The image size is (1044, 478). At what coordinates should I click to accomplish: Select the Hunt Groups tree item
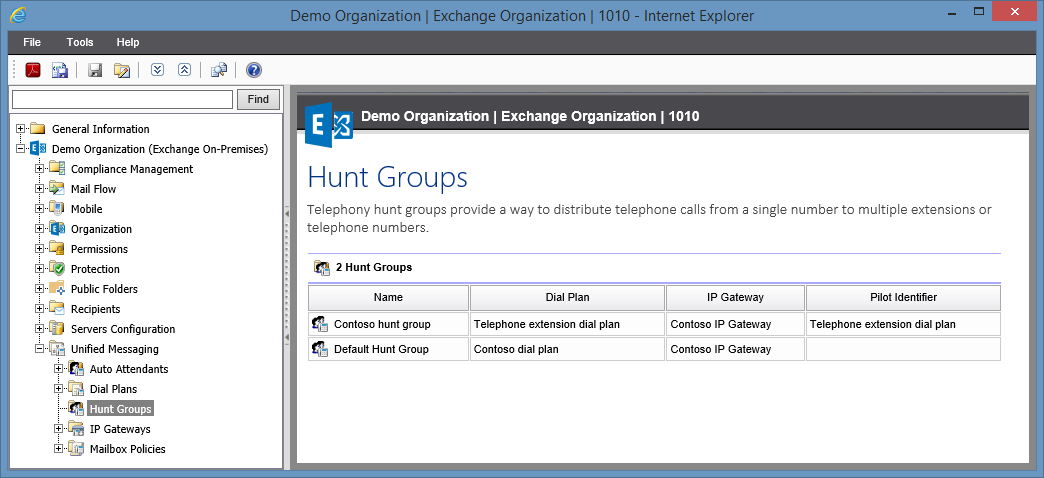(121, 408)
